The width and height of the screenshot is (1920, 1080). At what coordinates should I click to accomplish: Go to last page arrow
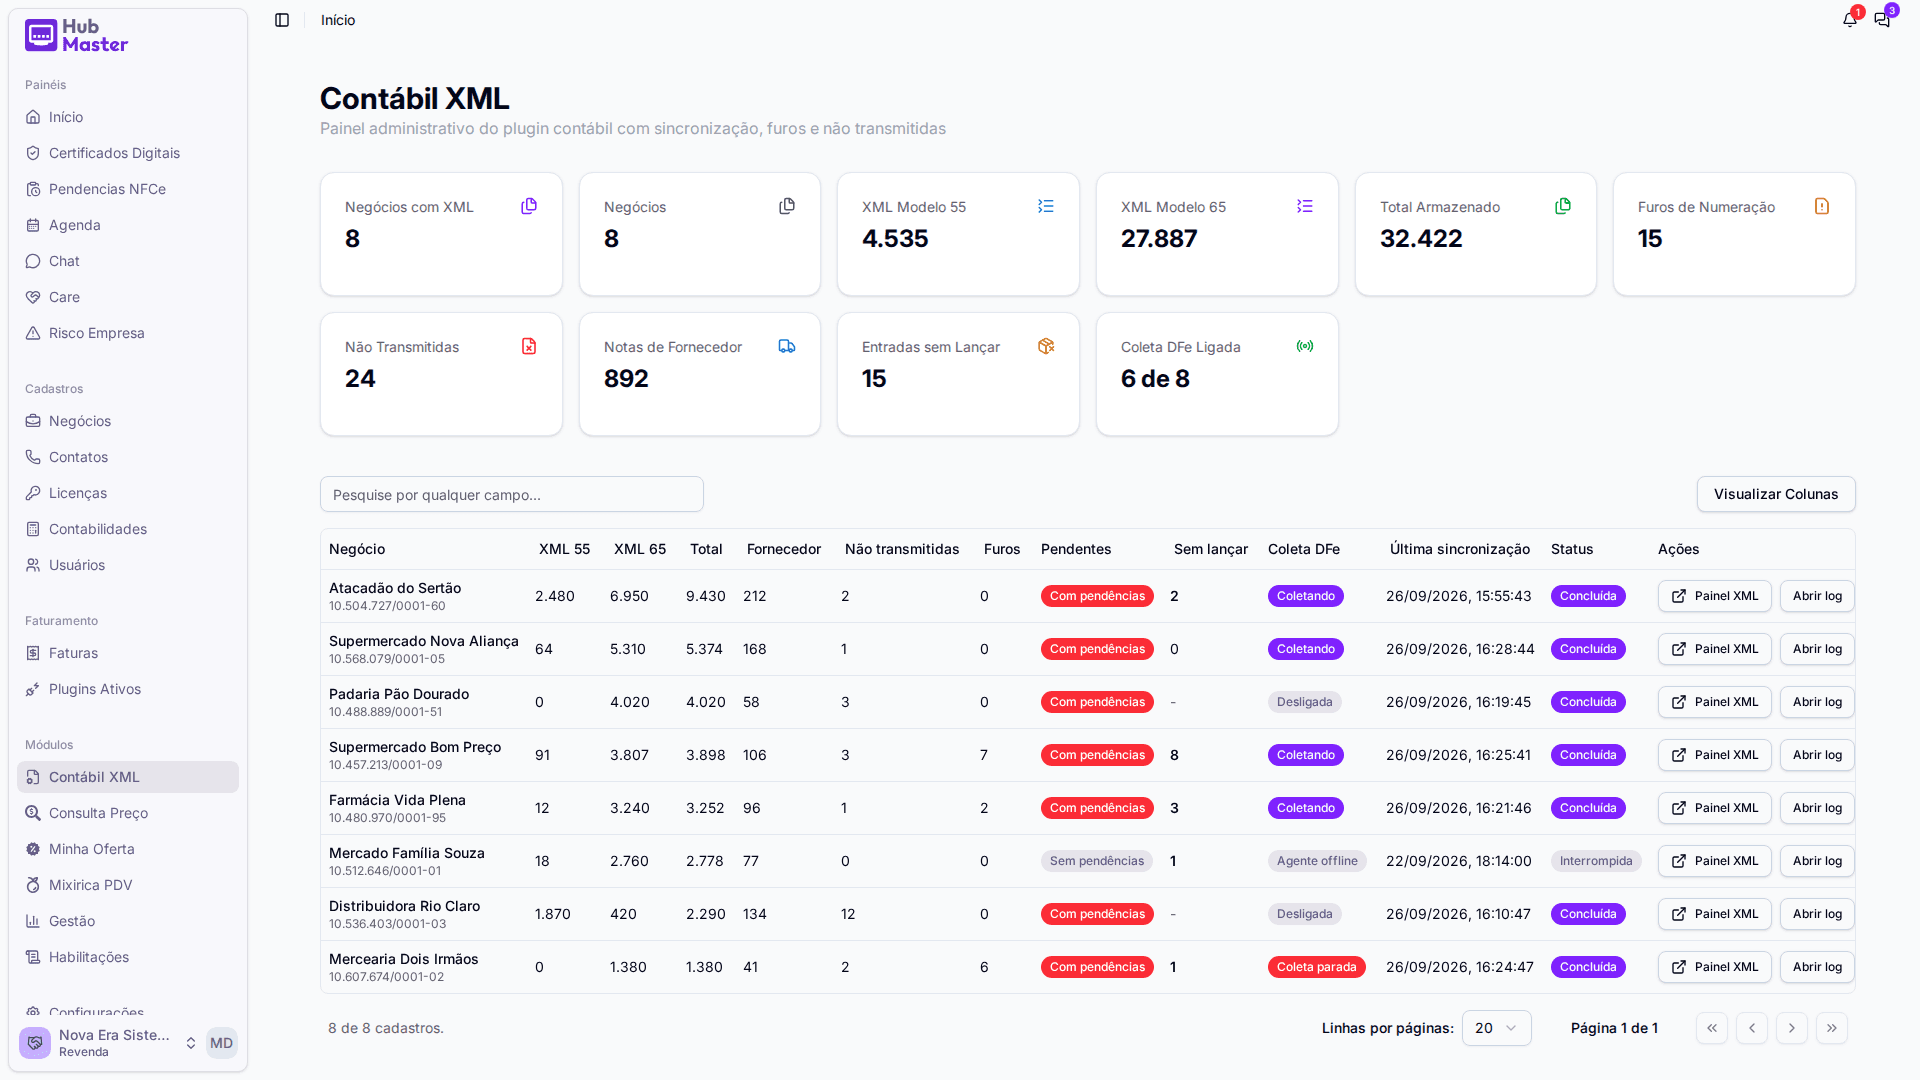click(x=1832, y=1028)
